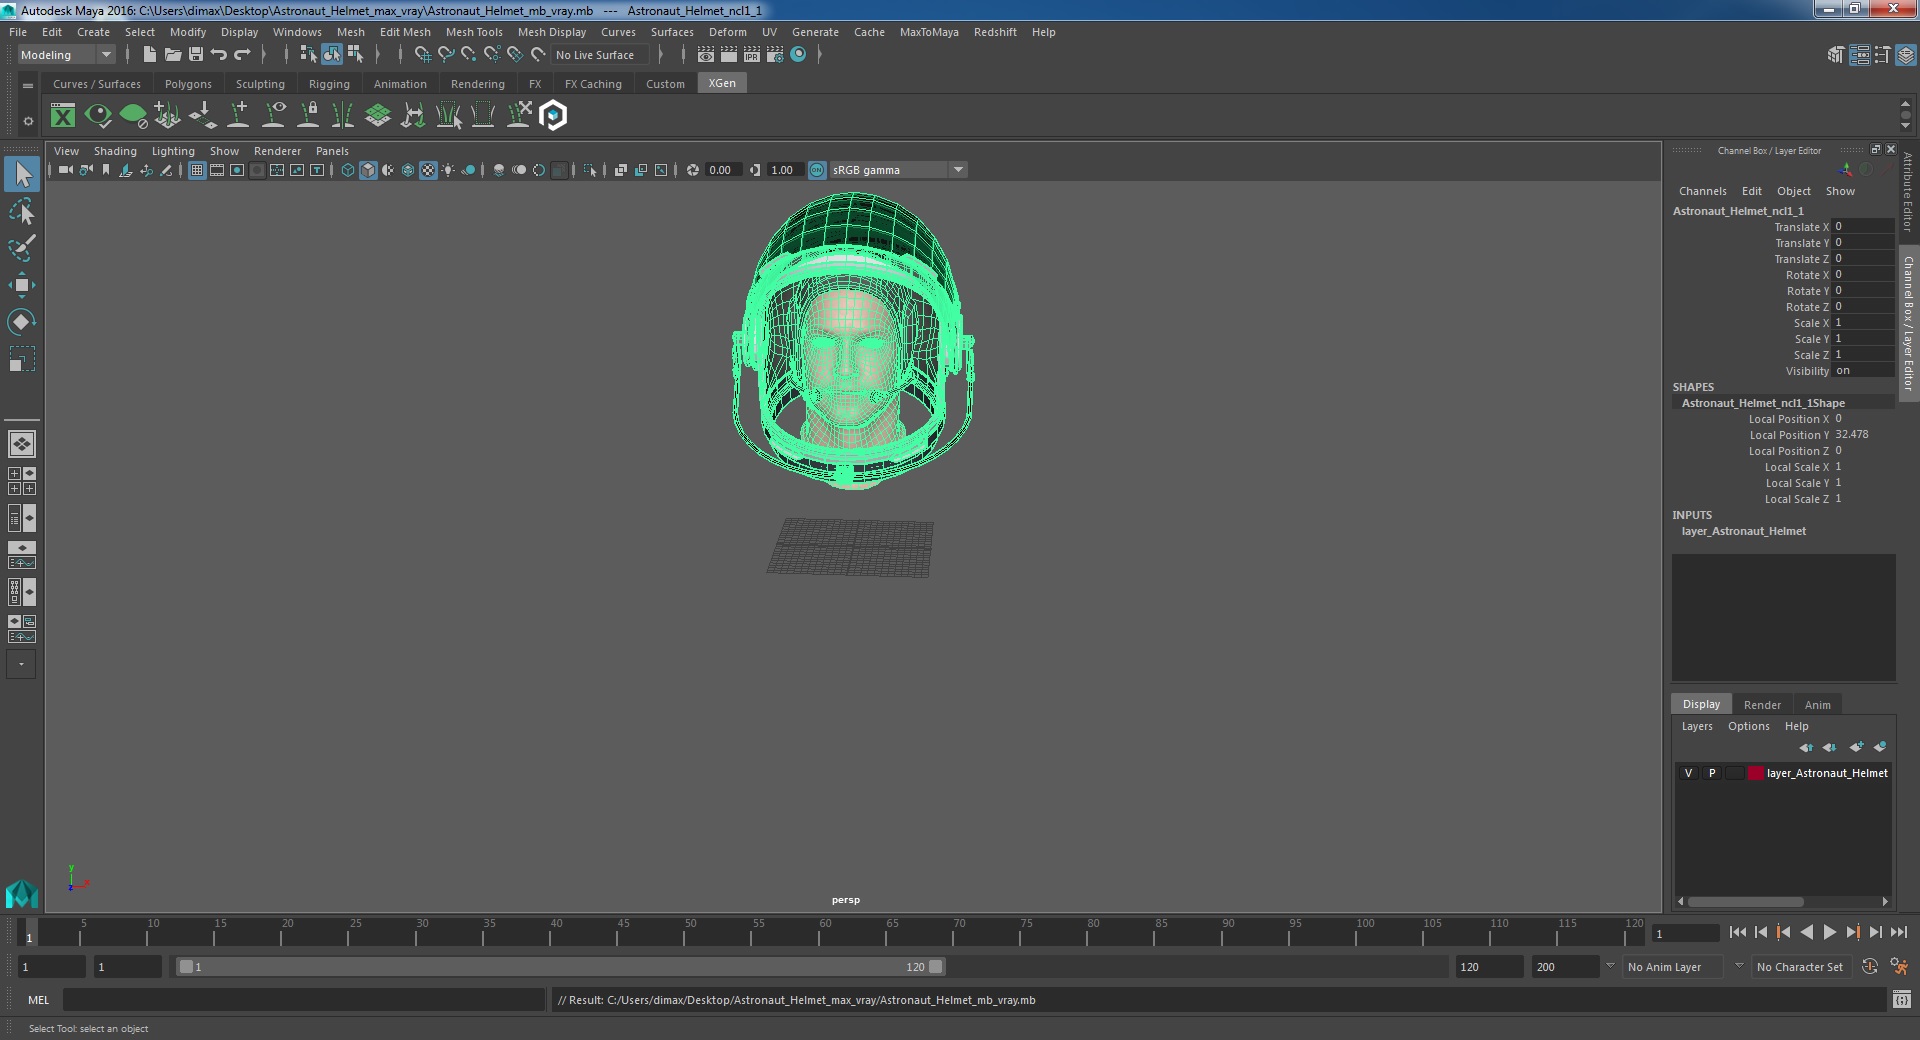1920x1040 pixels.
Task: Open No Character Set dropdown
Action: (1799, 967)
